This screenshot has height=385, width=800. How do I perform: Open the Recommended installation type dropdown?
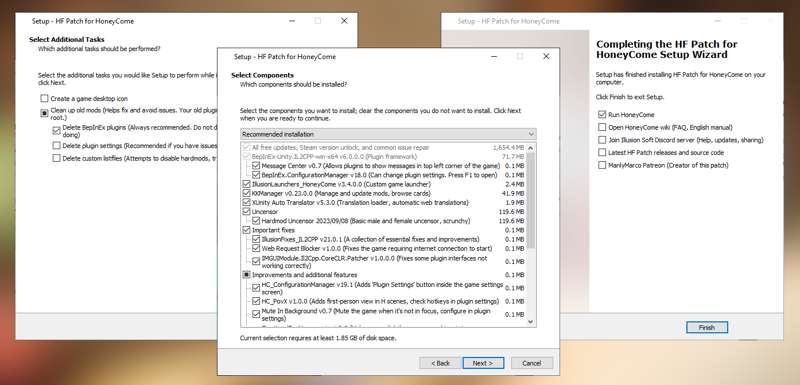pos(388,134)
